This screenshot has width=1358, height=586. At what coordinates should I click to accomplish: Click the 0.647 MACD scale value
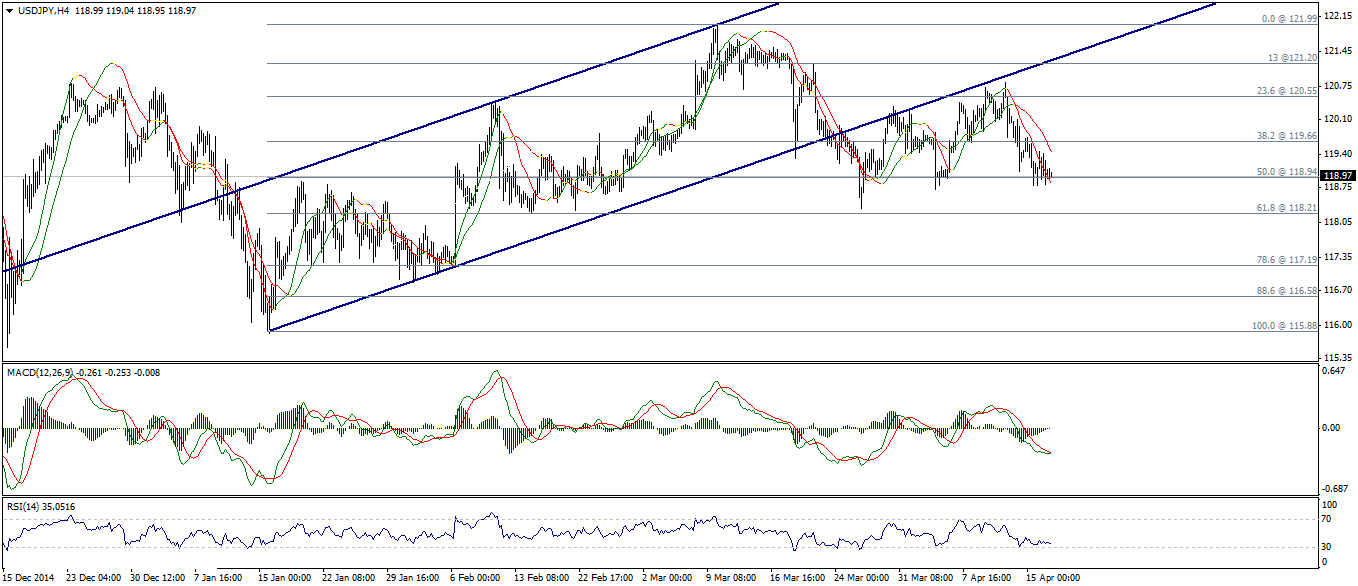click(x=1335, y=371)
